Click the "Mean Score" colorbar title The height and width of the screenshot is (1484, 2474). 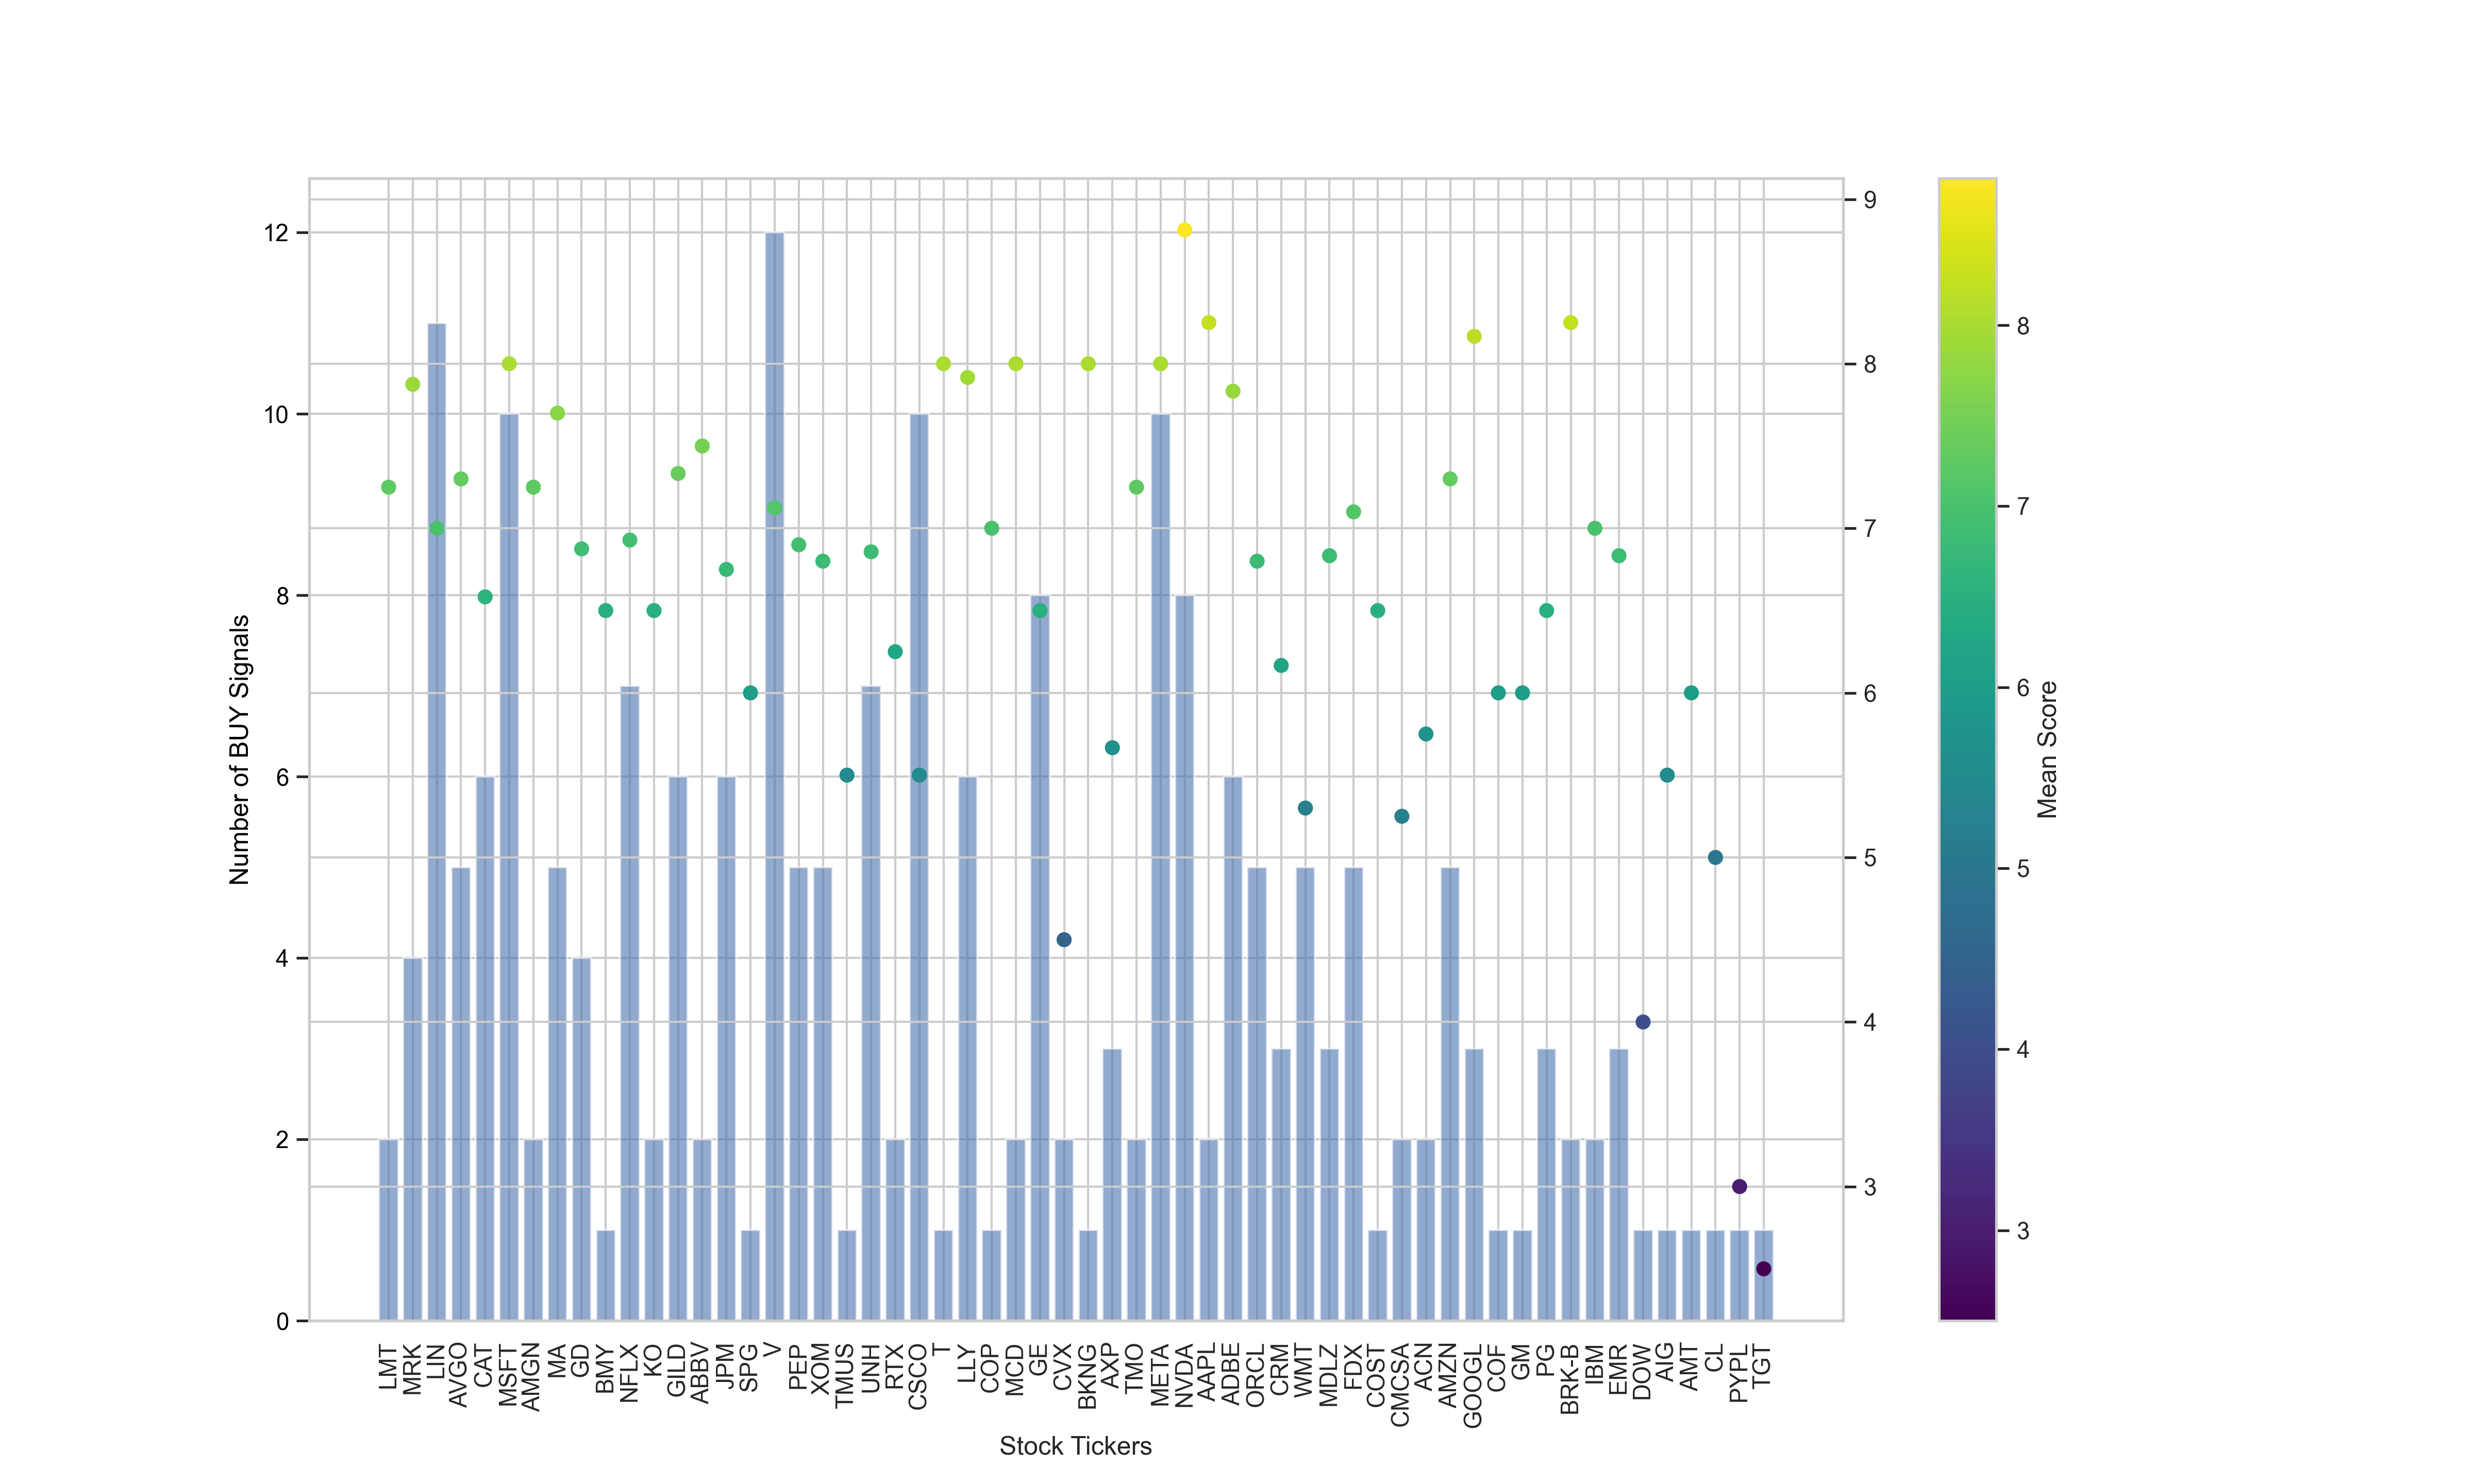[2047, 750]
